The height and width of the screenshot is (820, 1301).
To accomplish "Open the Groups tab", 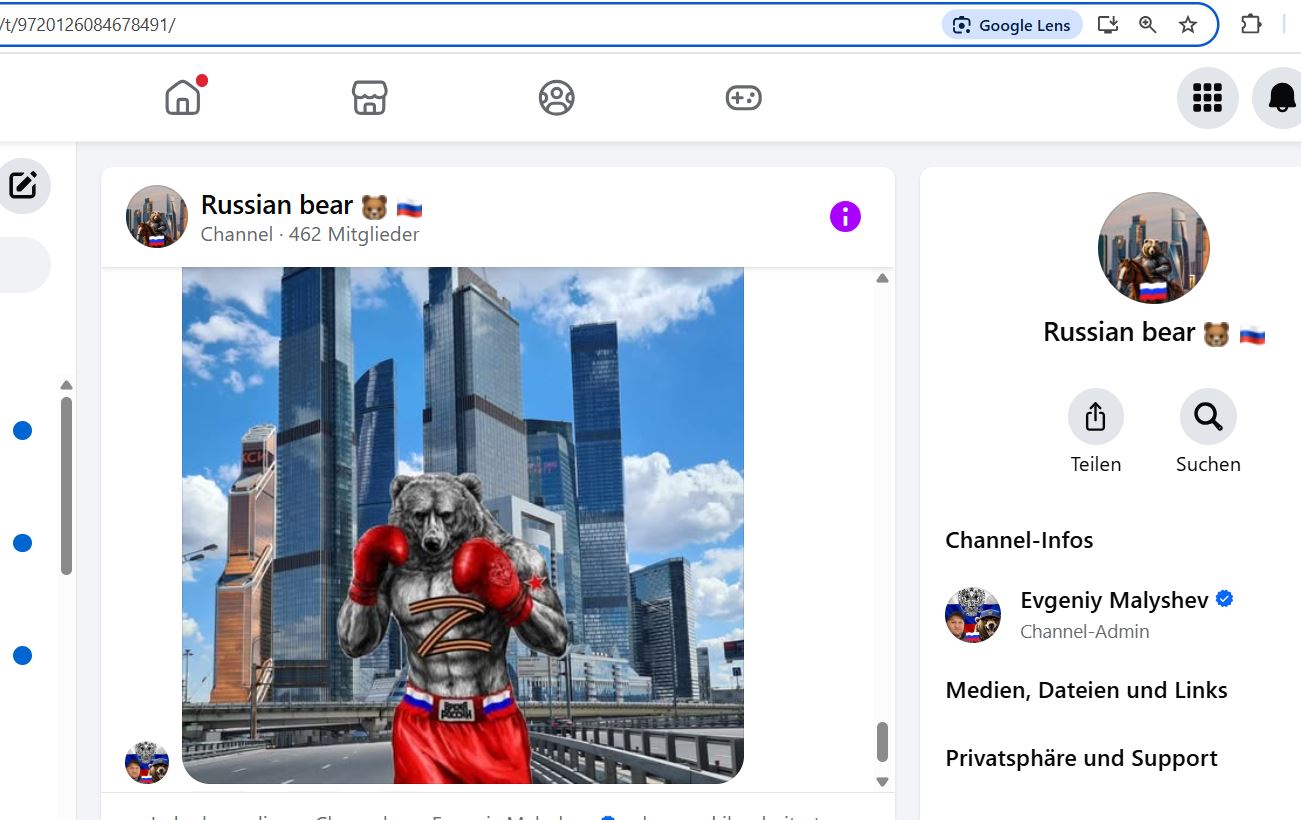I will (x=556, y=98).
